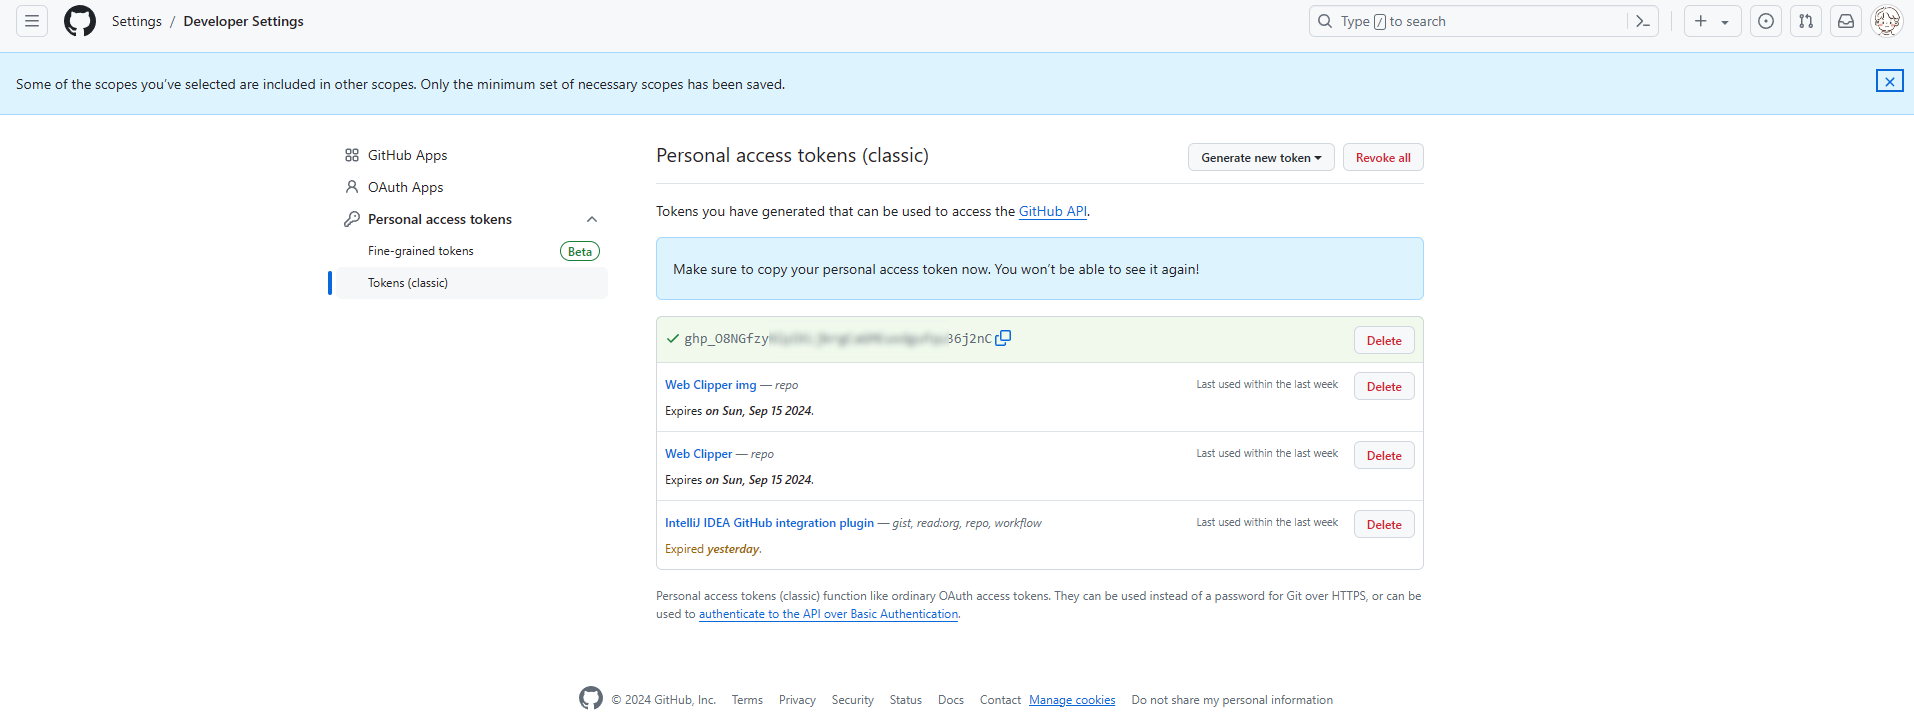Open the IntelliJ IDEA GitHub integration plugin token
The height and width of the screenshot is (725, 1914).
(x=769, y=523)
